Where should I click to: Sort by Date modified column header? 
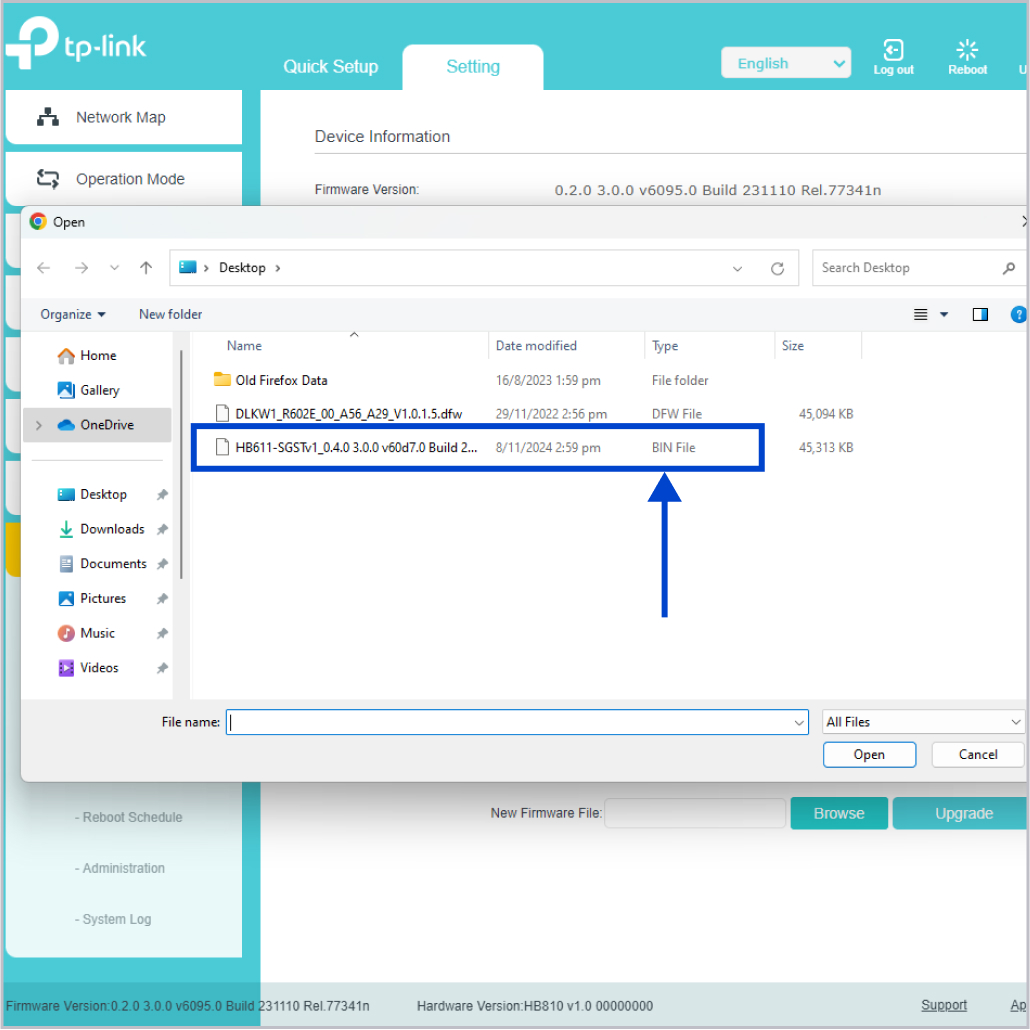[x=536, y=346]
